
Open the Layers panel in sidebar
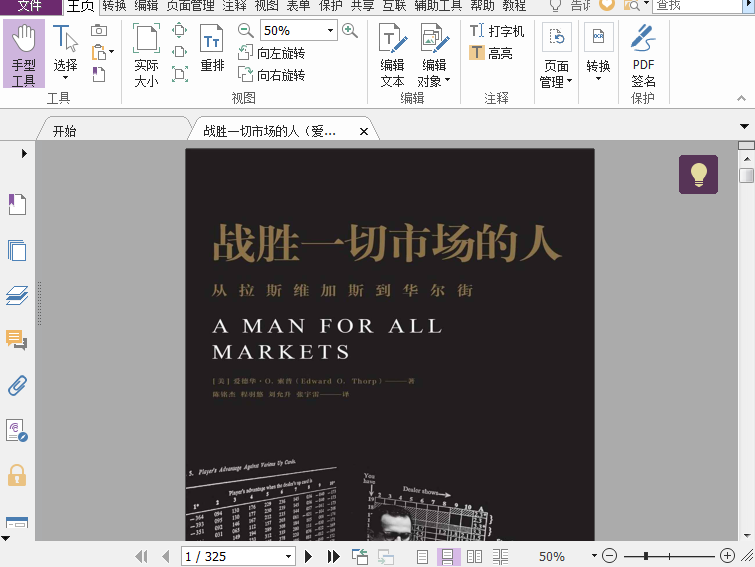[17, 295]
